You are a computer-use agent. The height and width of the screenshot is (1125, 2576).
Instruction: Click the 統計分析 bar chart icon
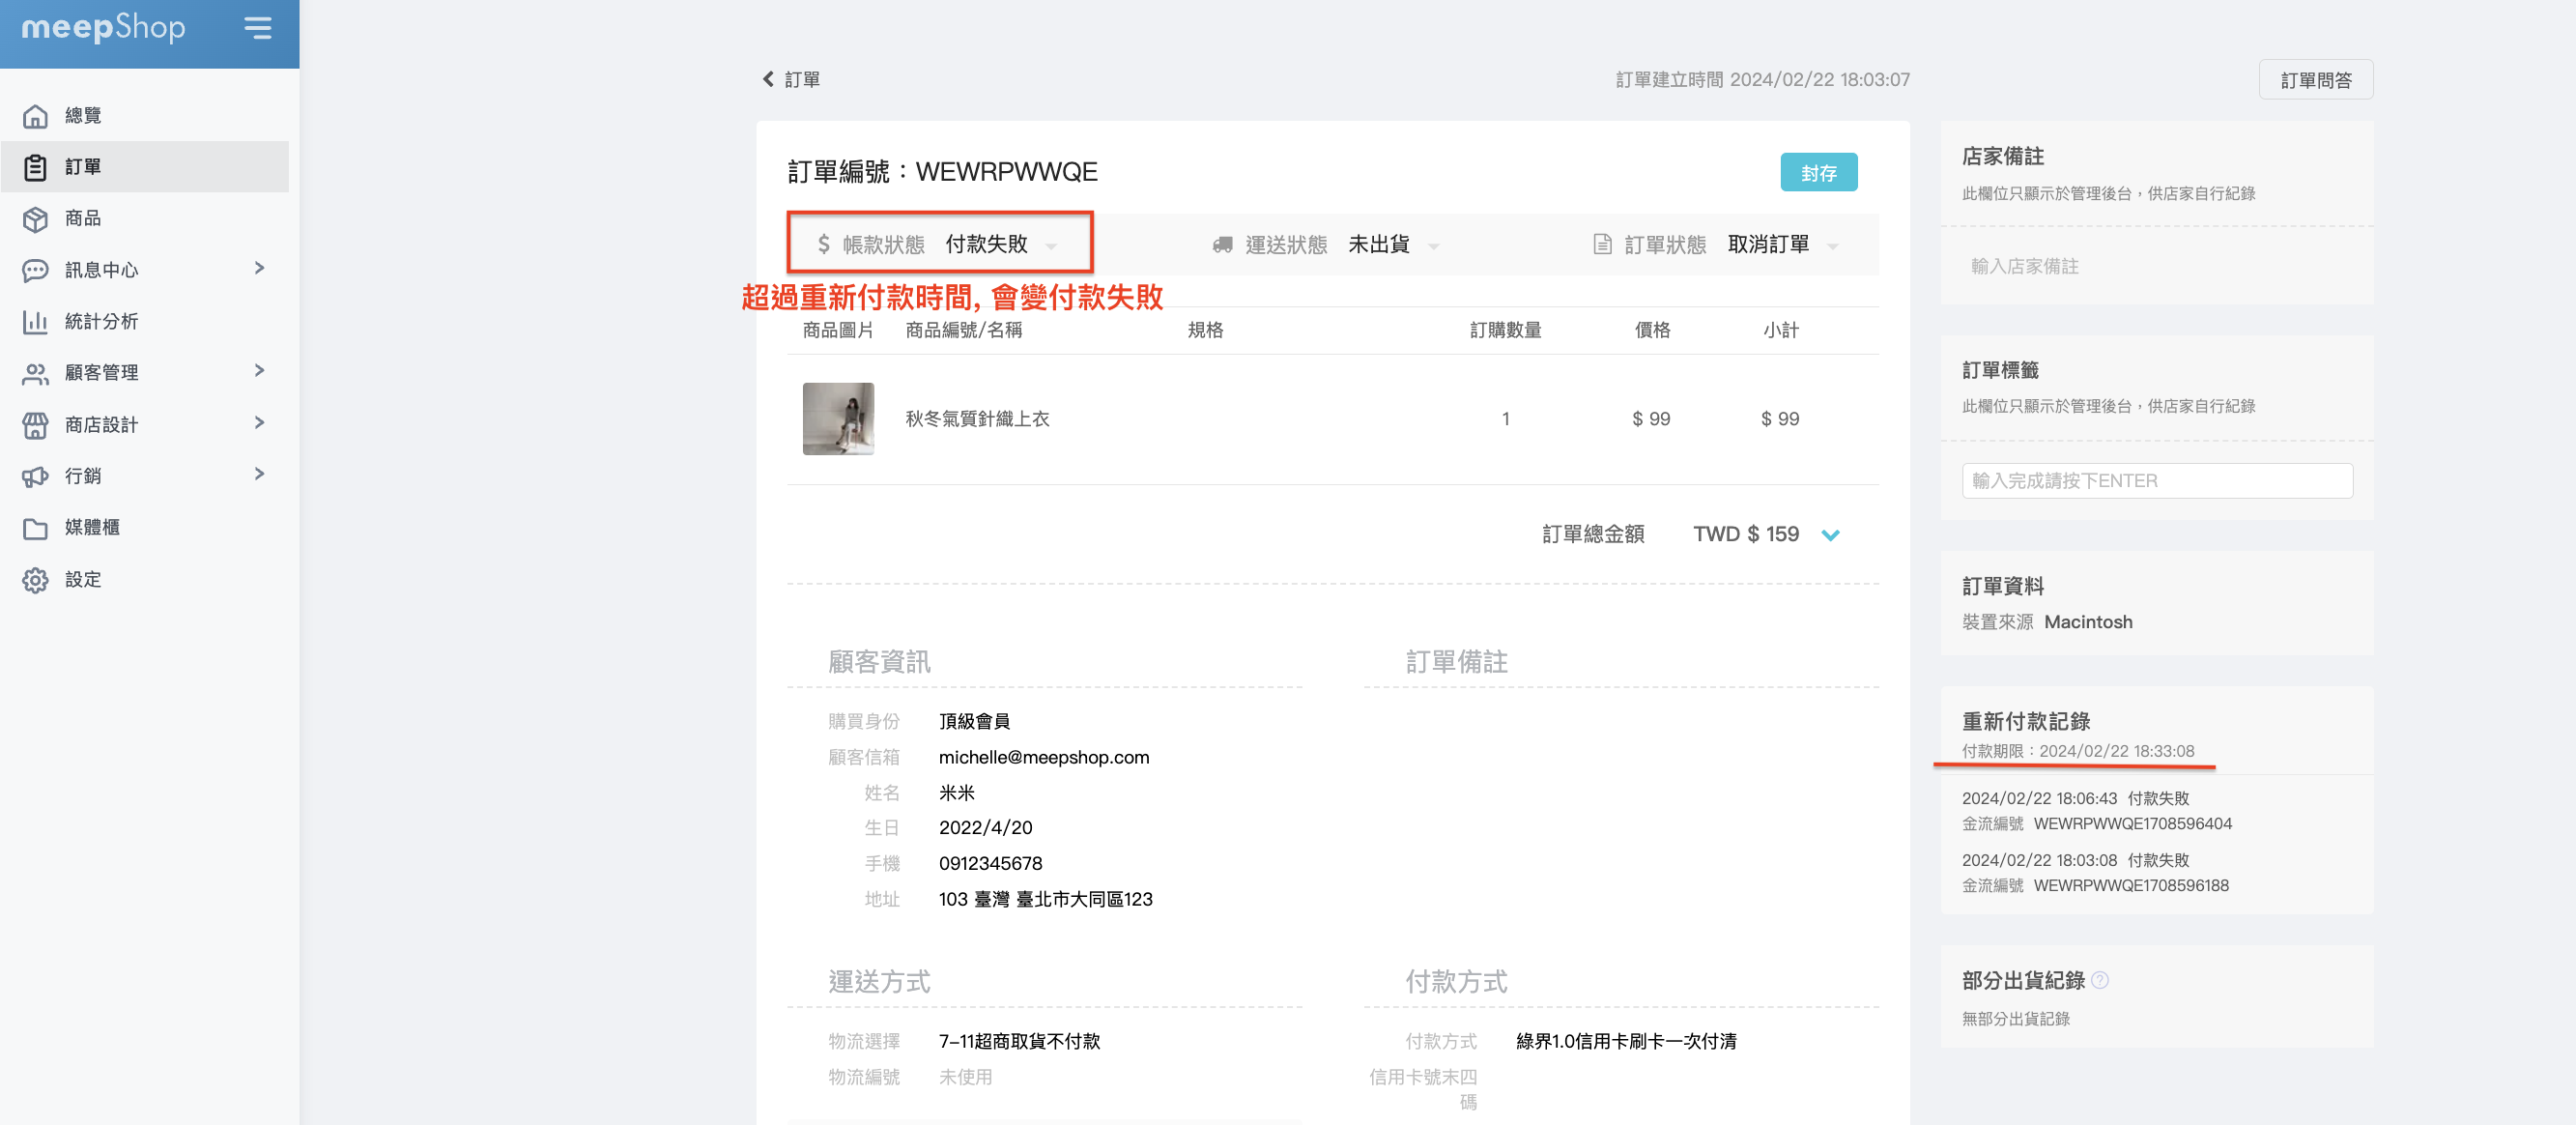pos(35,322)
